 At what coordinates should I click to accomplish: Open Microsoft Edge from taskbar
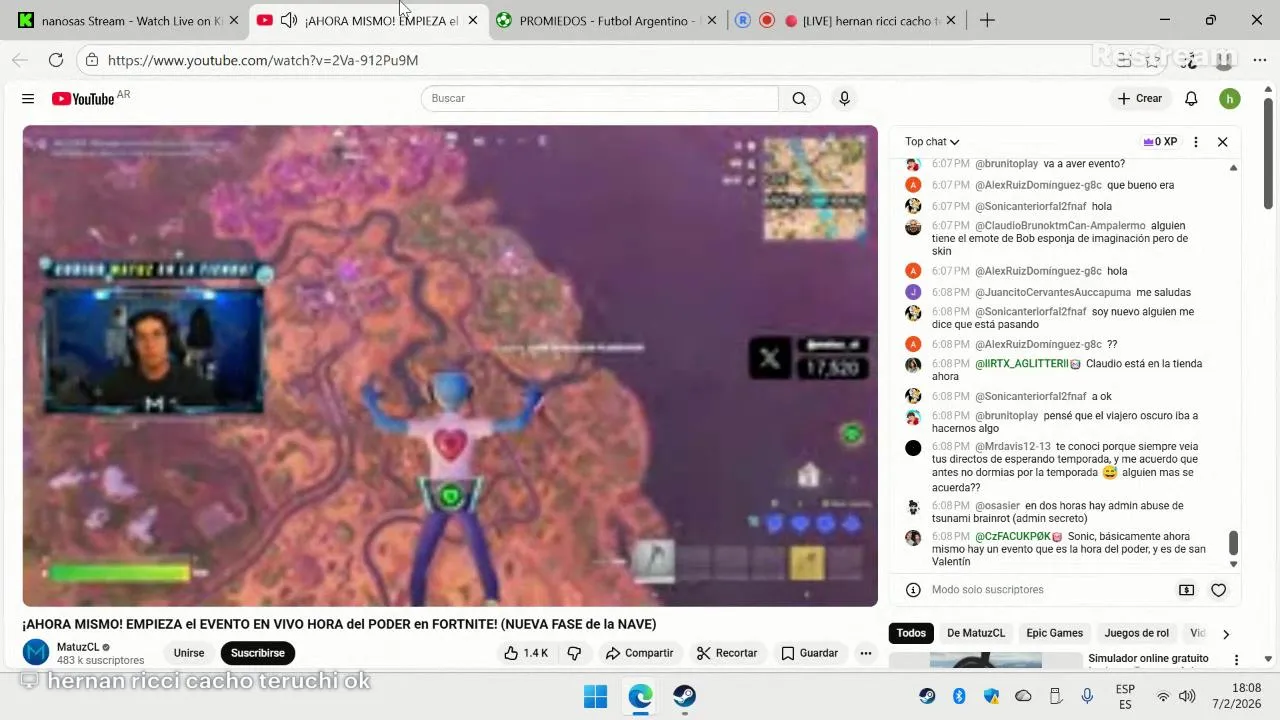click(x=640, y=696)
